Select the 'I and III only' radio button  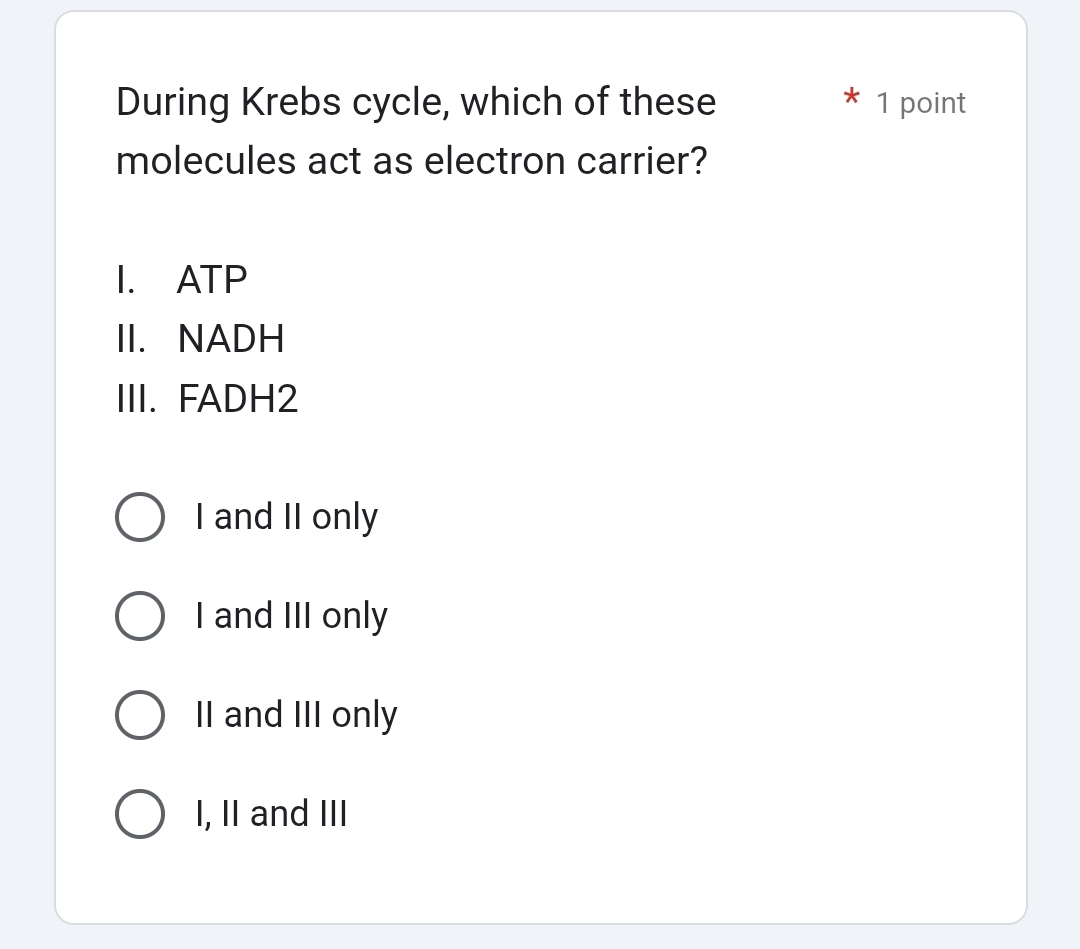tap(140, 616)
